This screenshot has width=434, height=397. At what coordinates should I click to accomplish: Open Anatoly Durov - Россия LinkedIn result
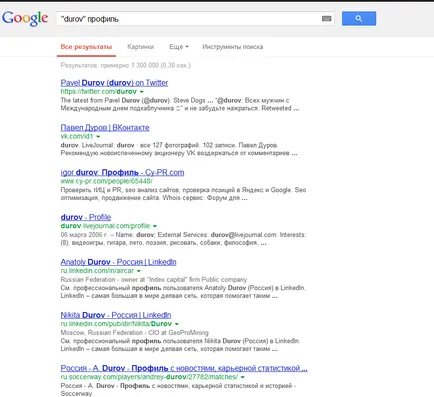point(118,262)
